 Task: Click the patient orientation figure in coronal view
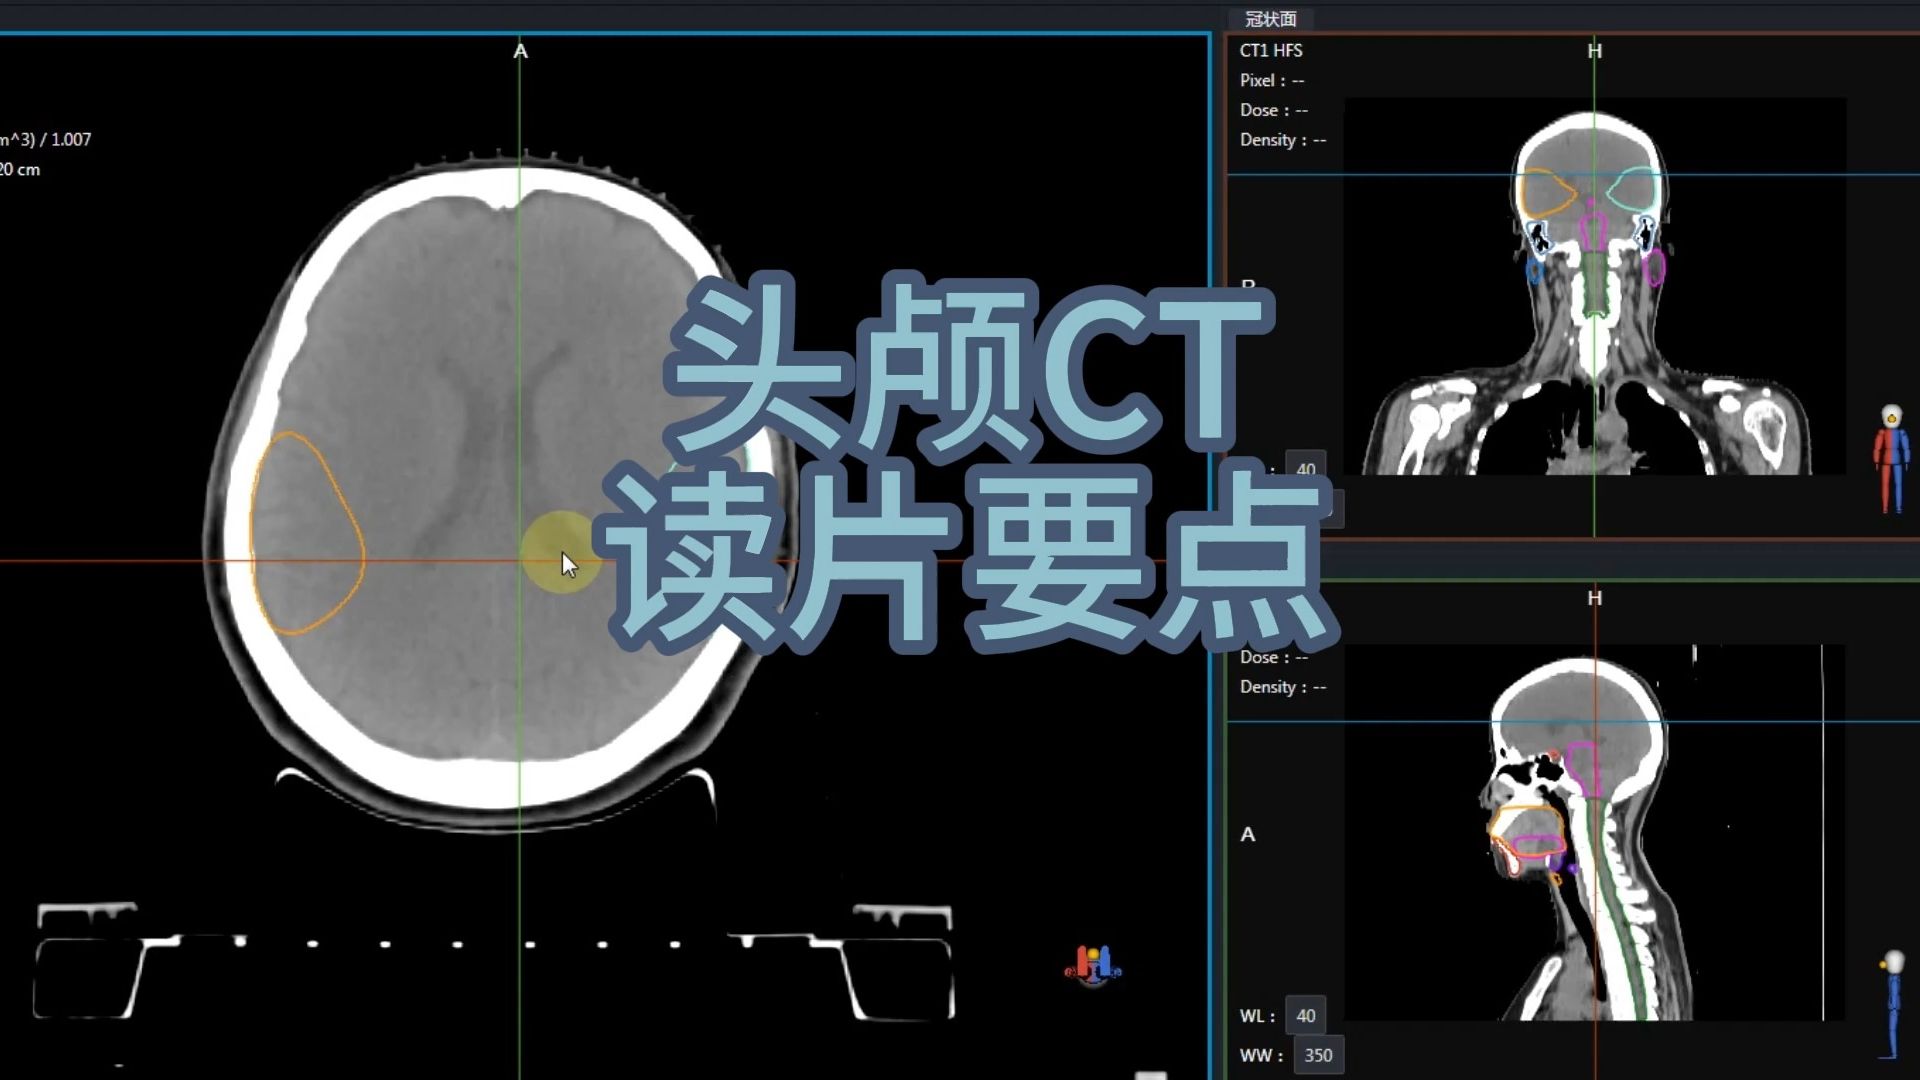[1891, 459]
